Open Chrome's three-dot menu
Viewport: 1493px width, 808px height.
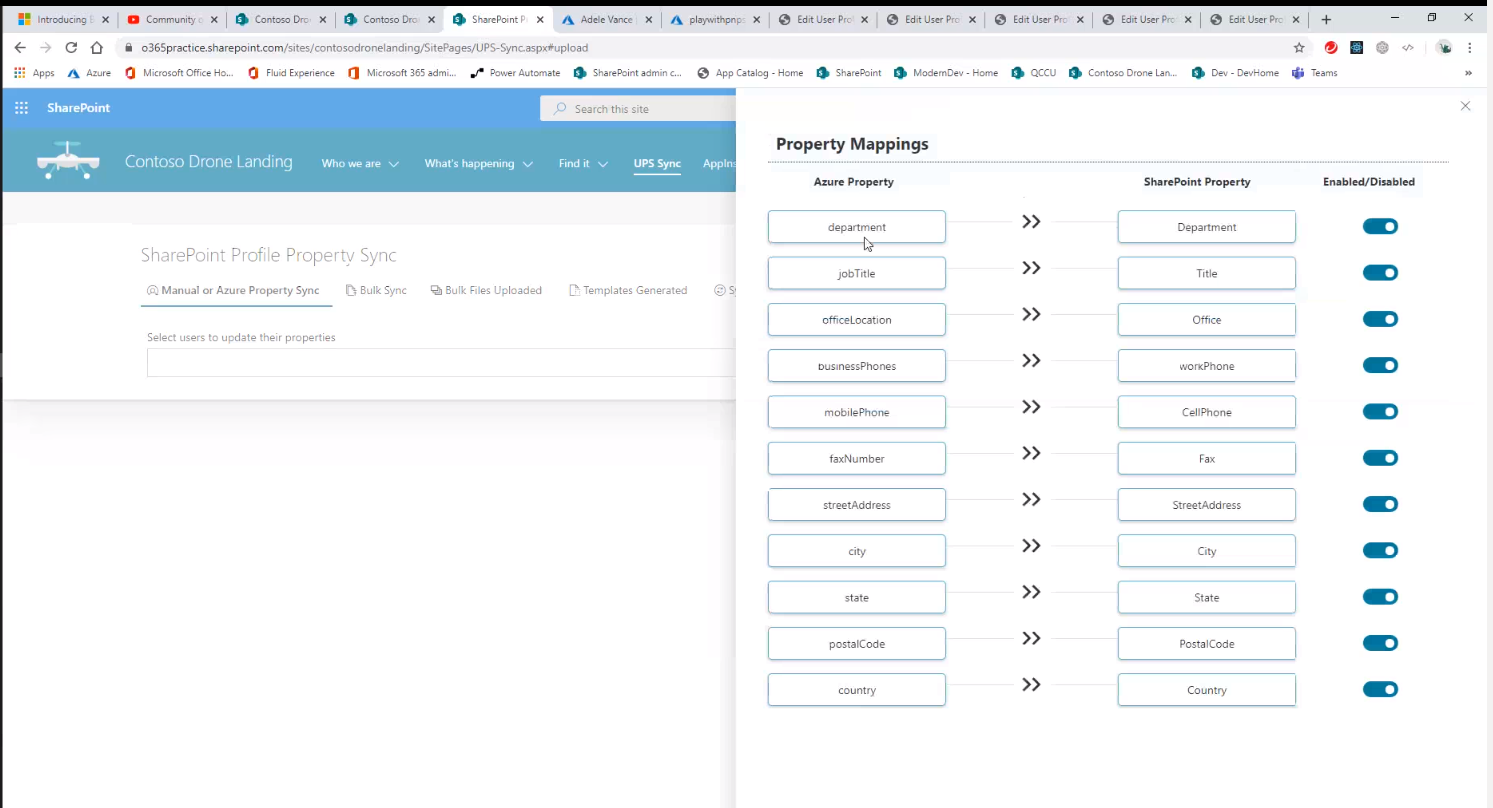[x=1470, y=47]
